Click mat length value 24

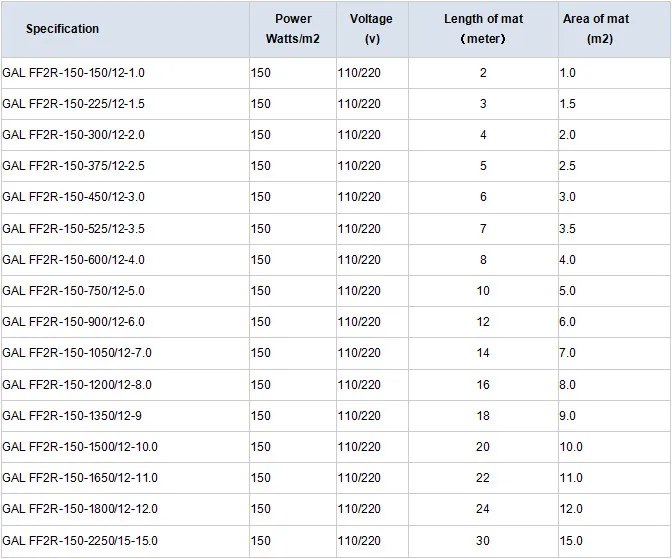coord(483,509)
